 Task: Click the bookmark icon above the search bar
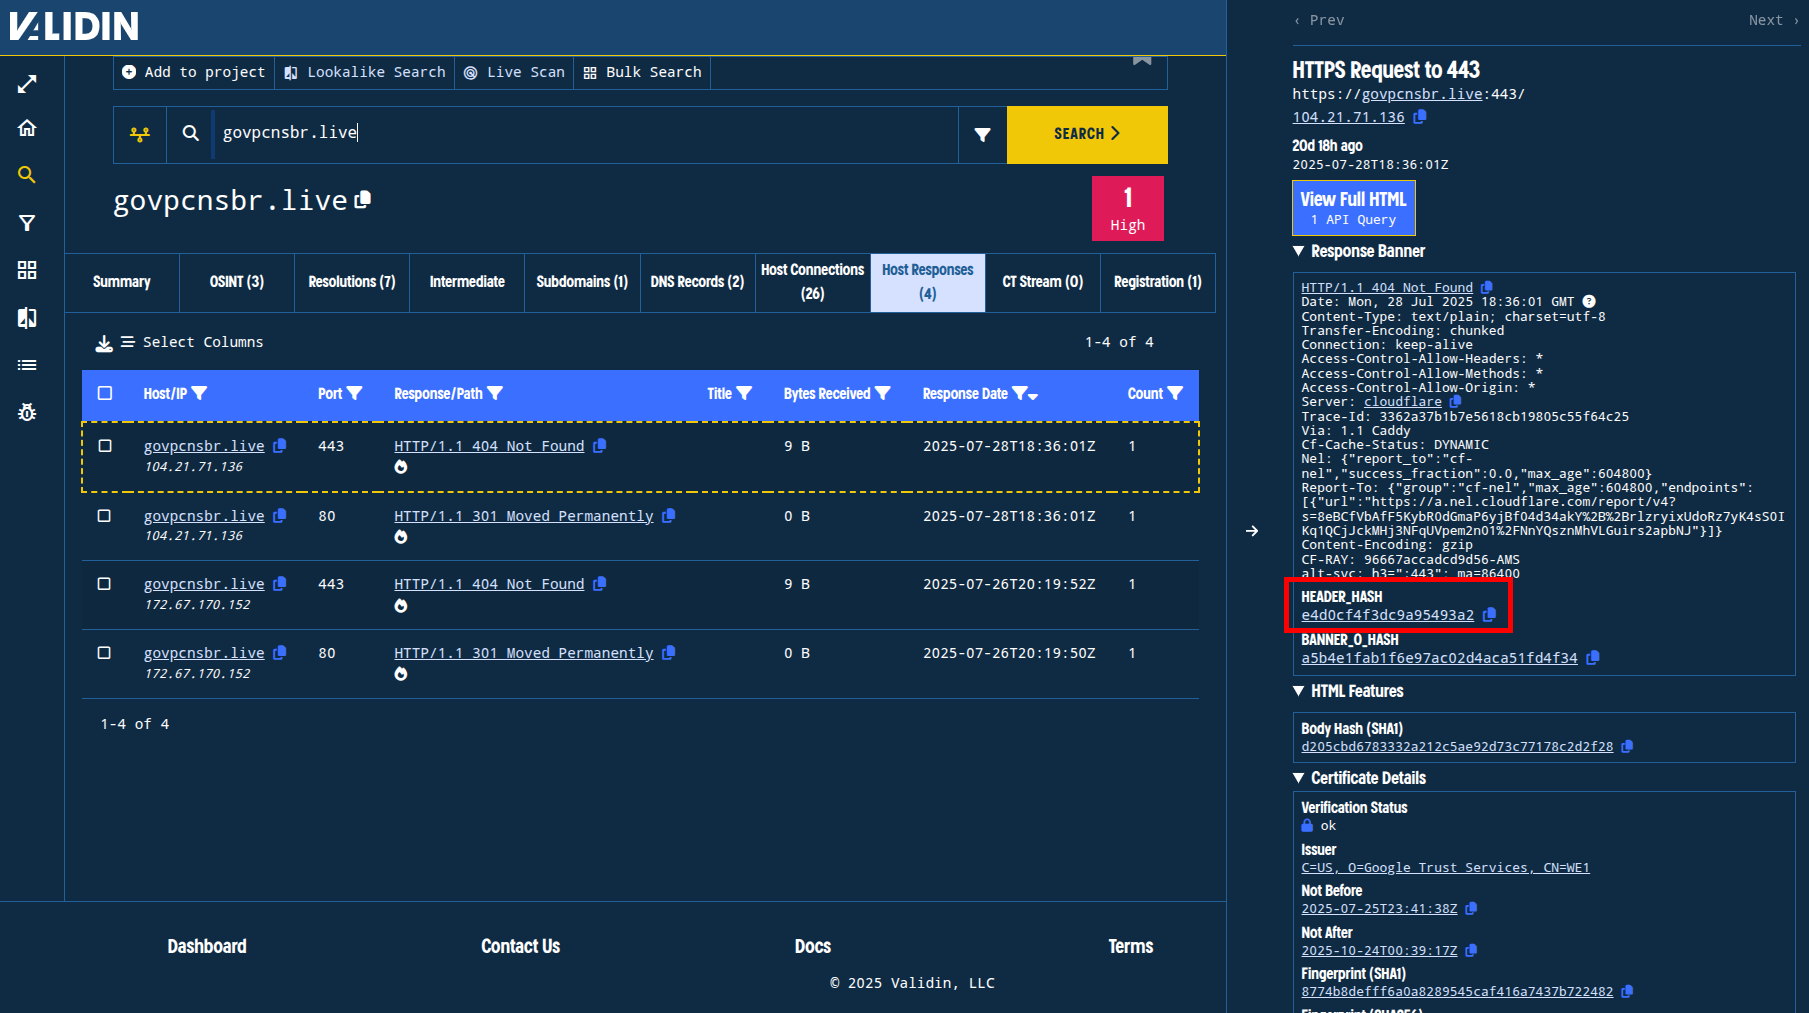point(1142,60)
